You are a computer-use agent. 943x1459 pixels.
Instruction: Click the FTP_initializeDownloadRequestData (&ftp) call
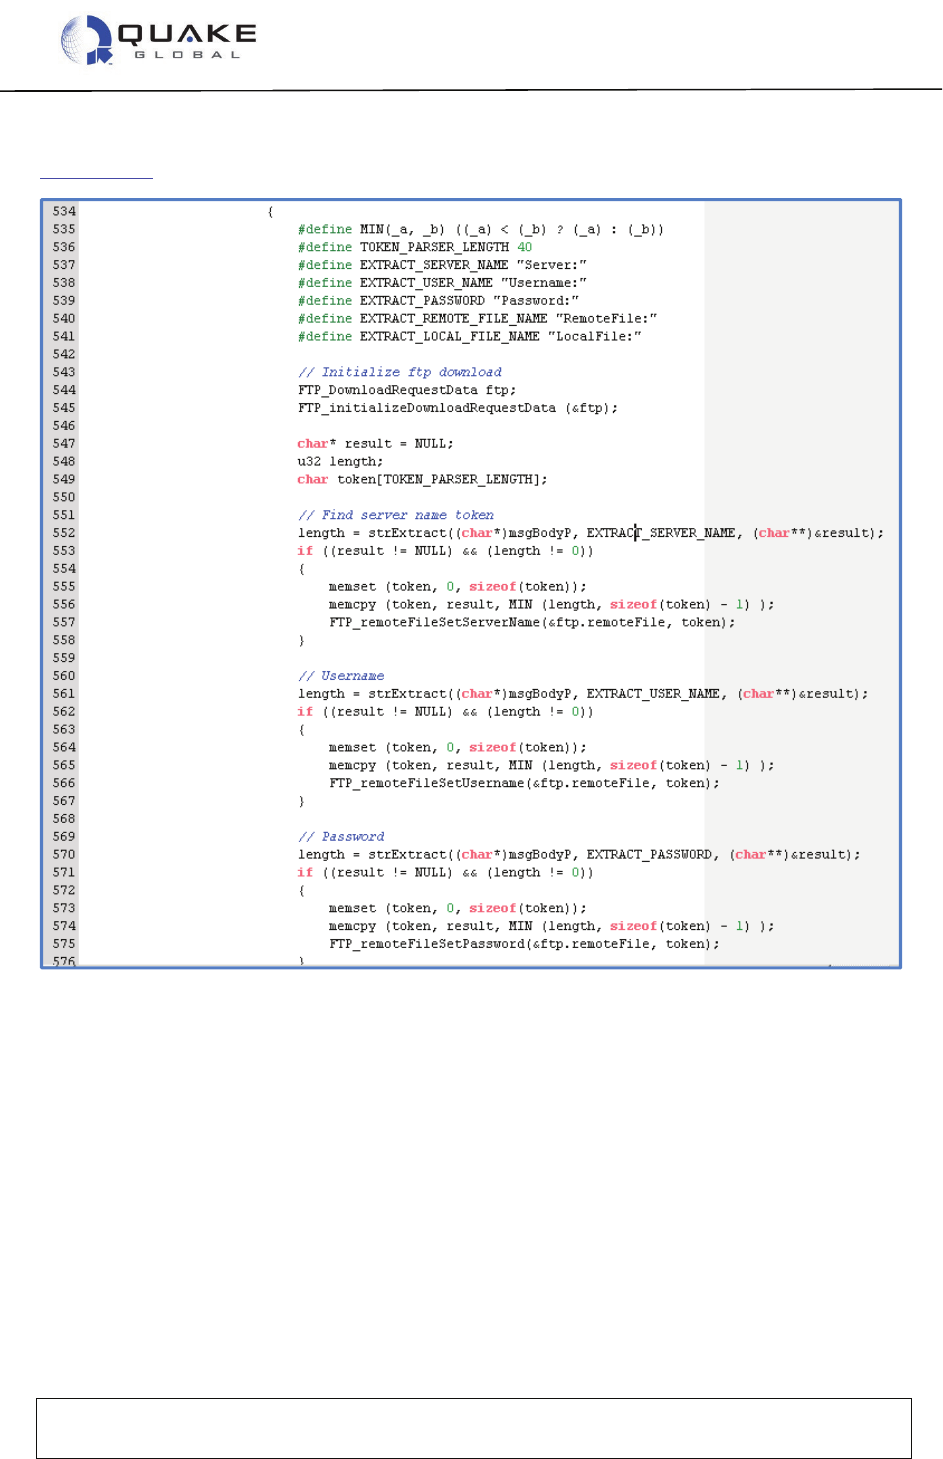[458, 408]
